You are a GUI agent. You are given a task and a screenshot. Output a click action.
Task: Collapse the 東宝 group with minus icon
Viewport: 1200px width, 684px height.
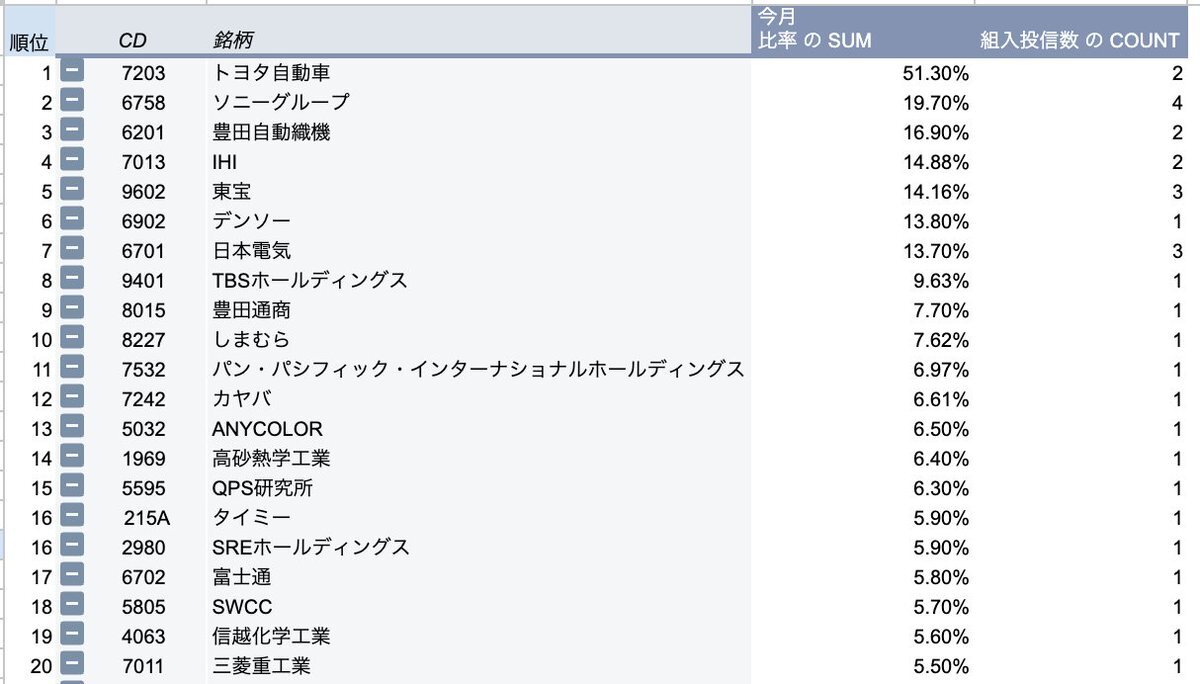(x=71, y=191)
